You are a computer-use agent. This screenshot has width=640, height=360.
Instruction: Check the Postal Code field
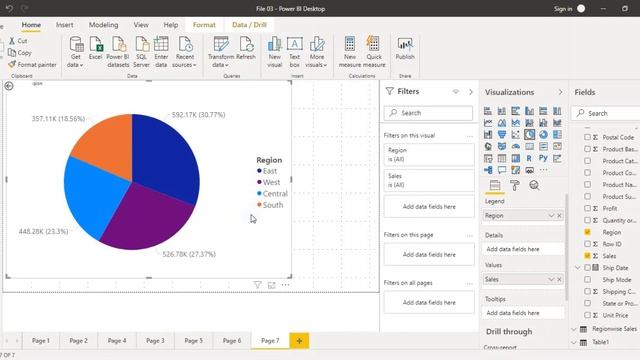(587, 137)
